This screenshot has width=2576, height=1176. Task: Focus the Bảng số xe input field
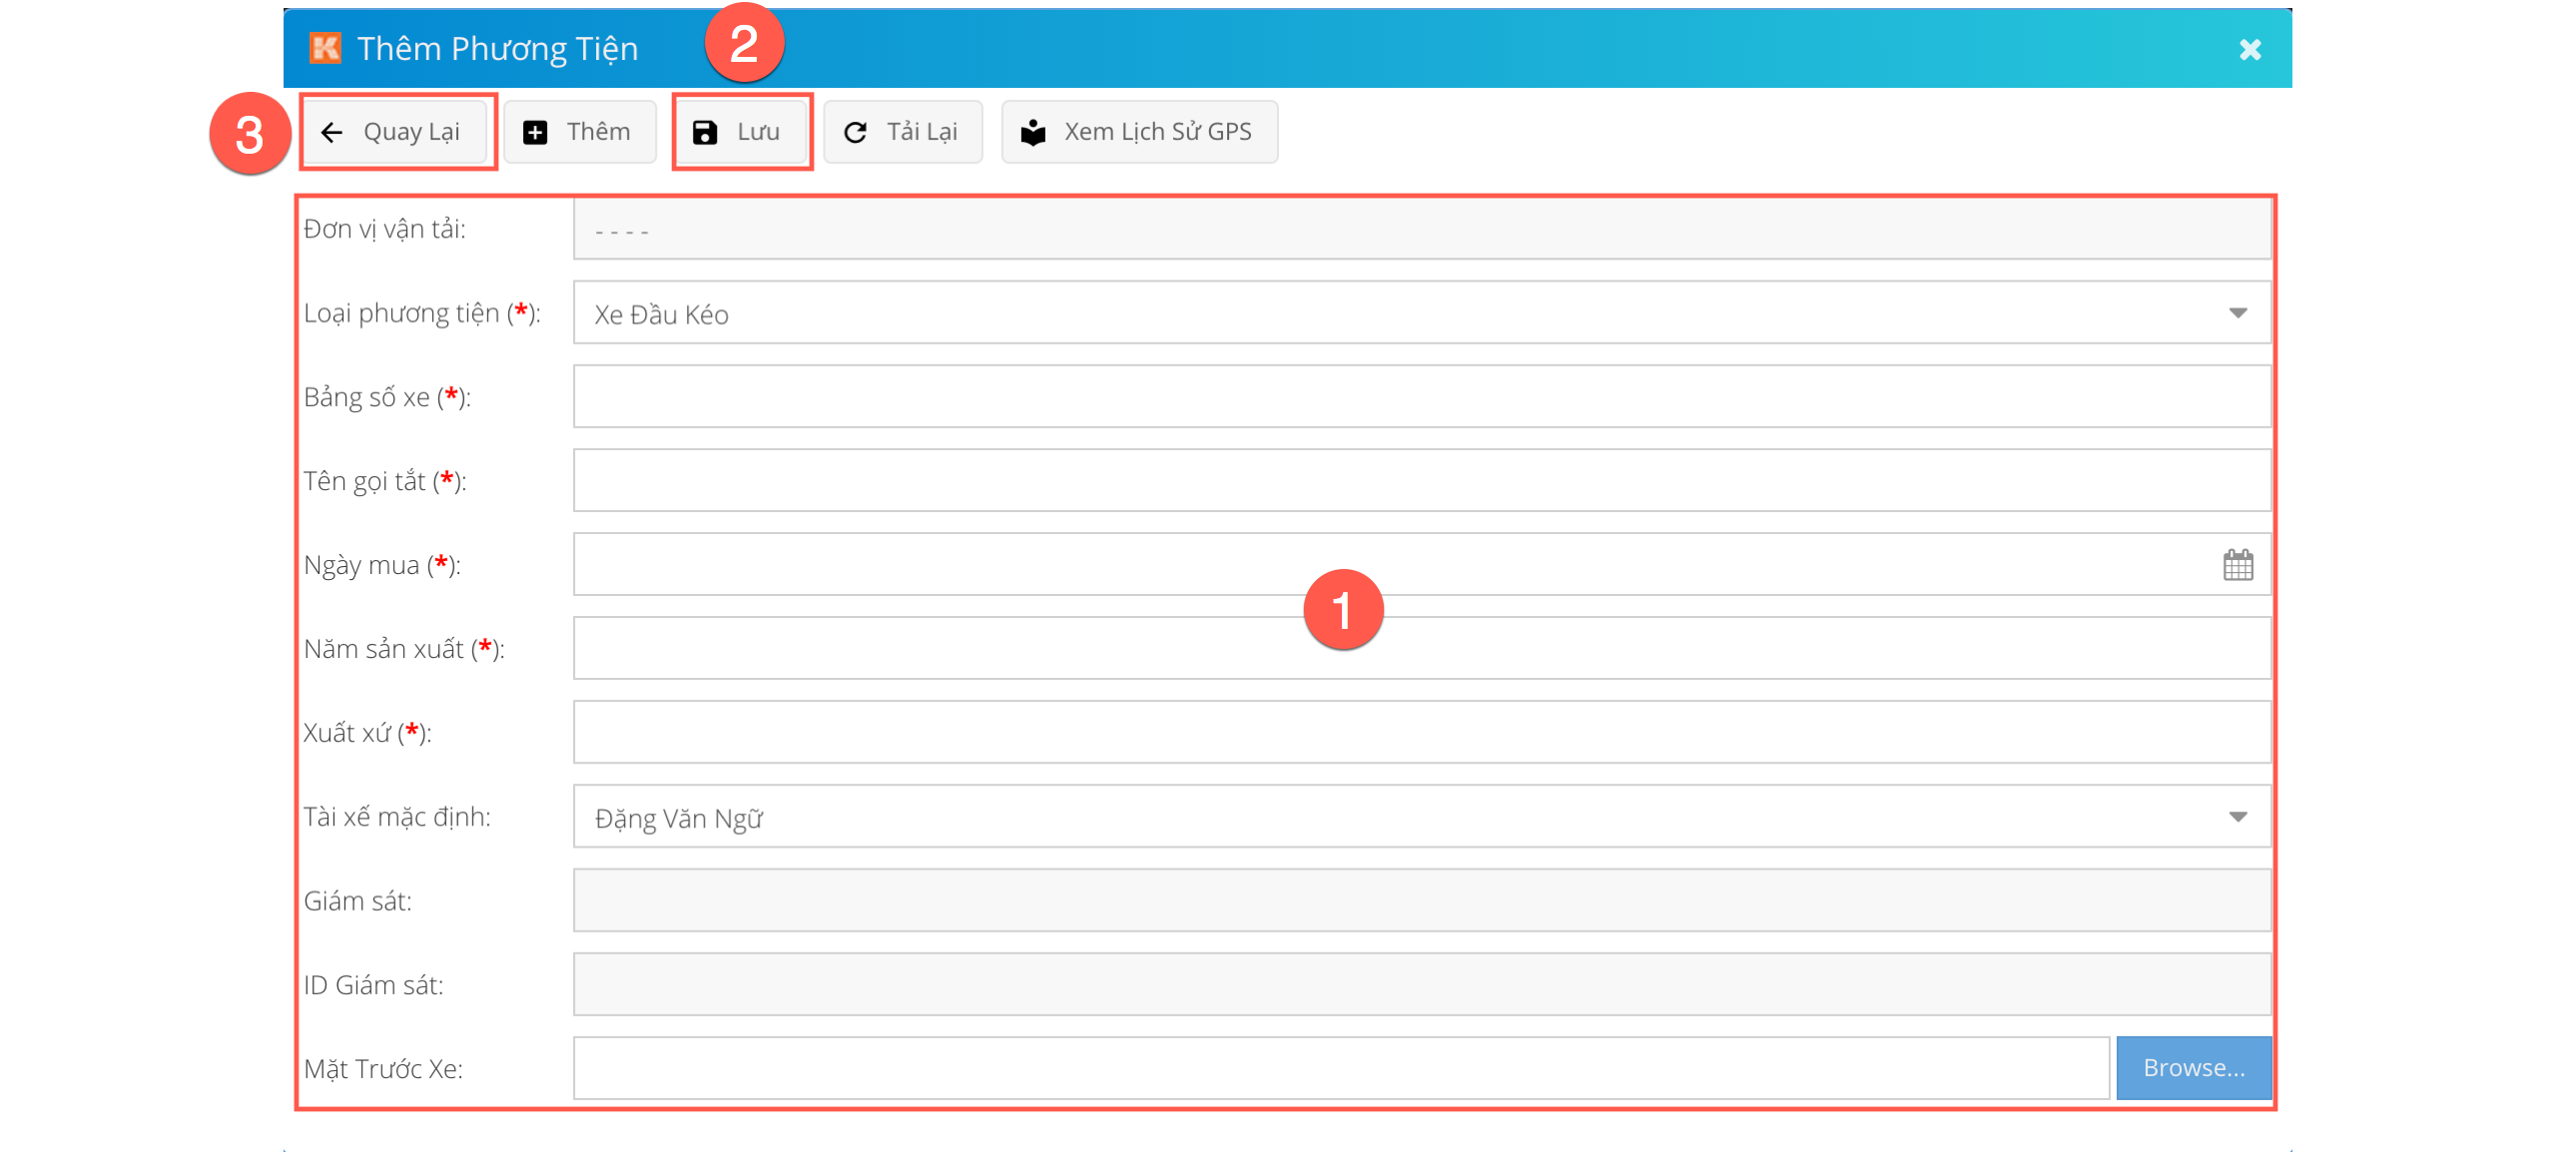(1420, 397)
